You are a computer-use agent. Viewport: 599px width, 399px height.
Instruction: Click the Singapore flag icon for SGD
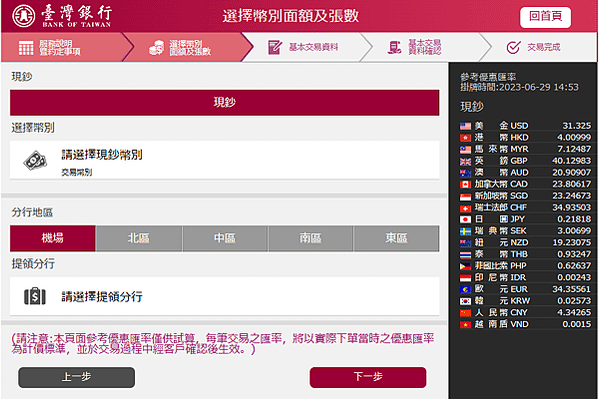(465, 196)
